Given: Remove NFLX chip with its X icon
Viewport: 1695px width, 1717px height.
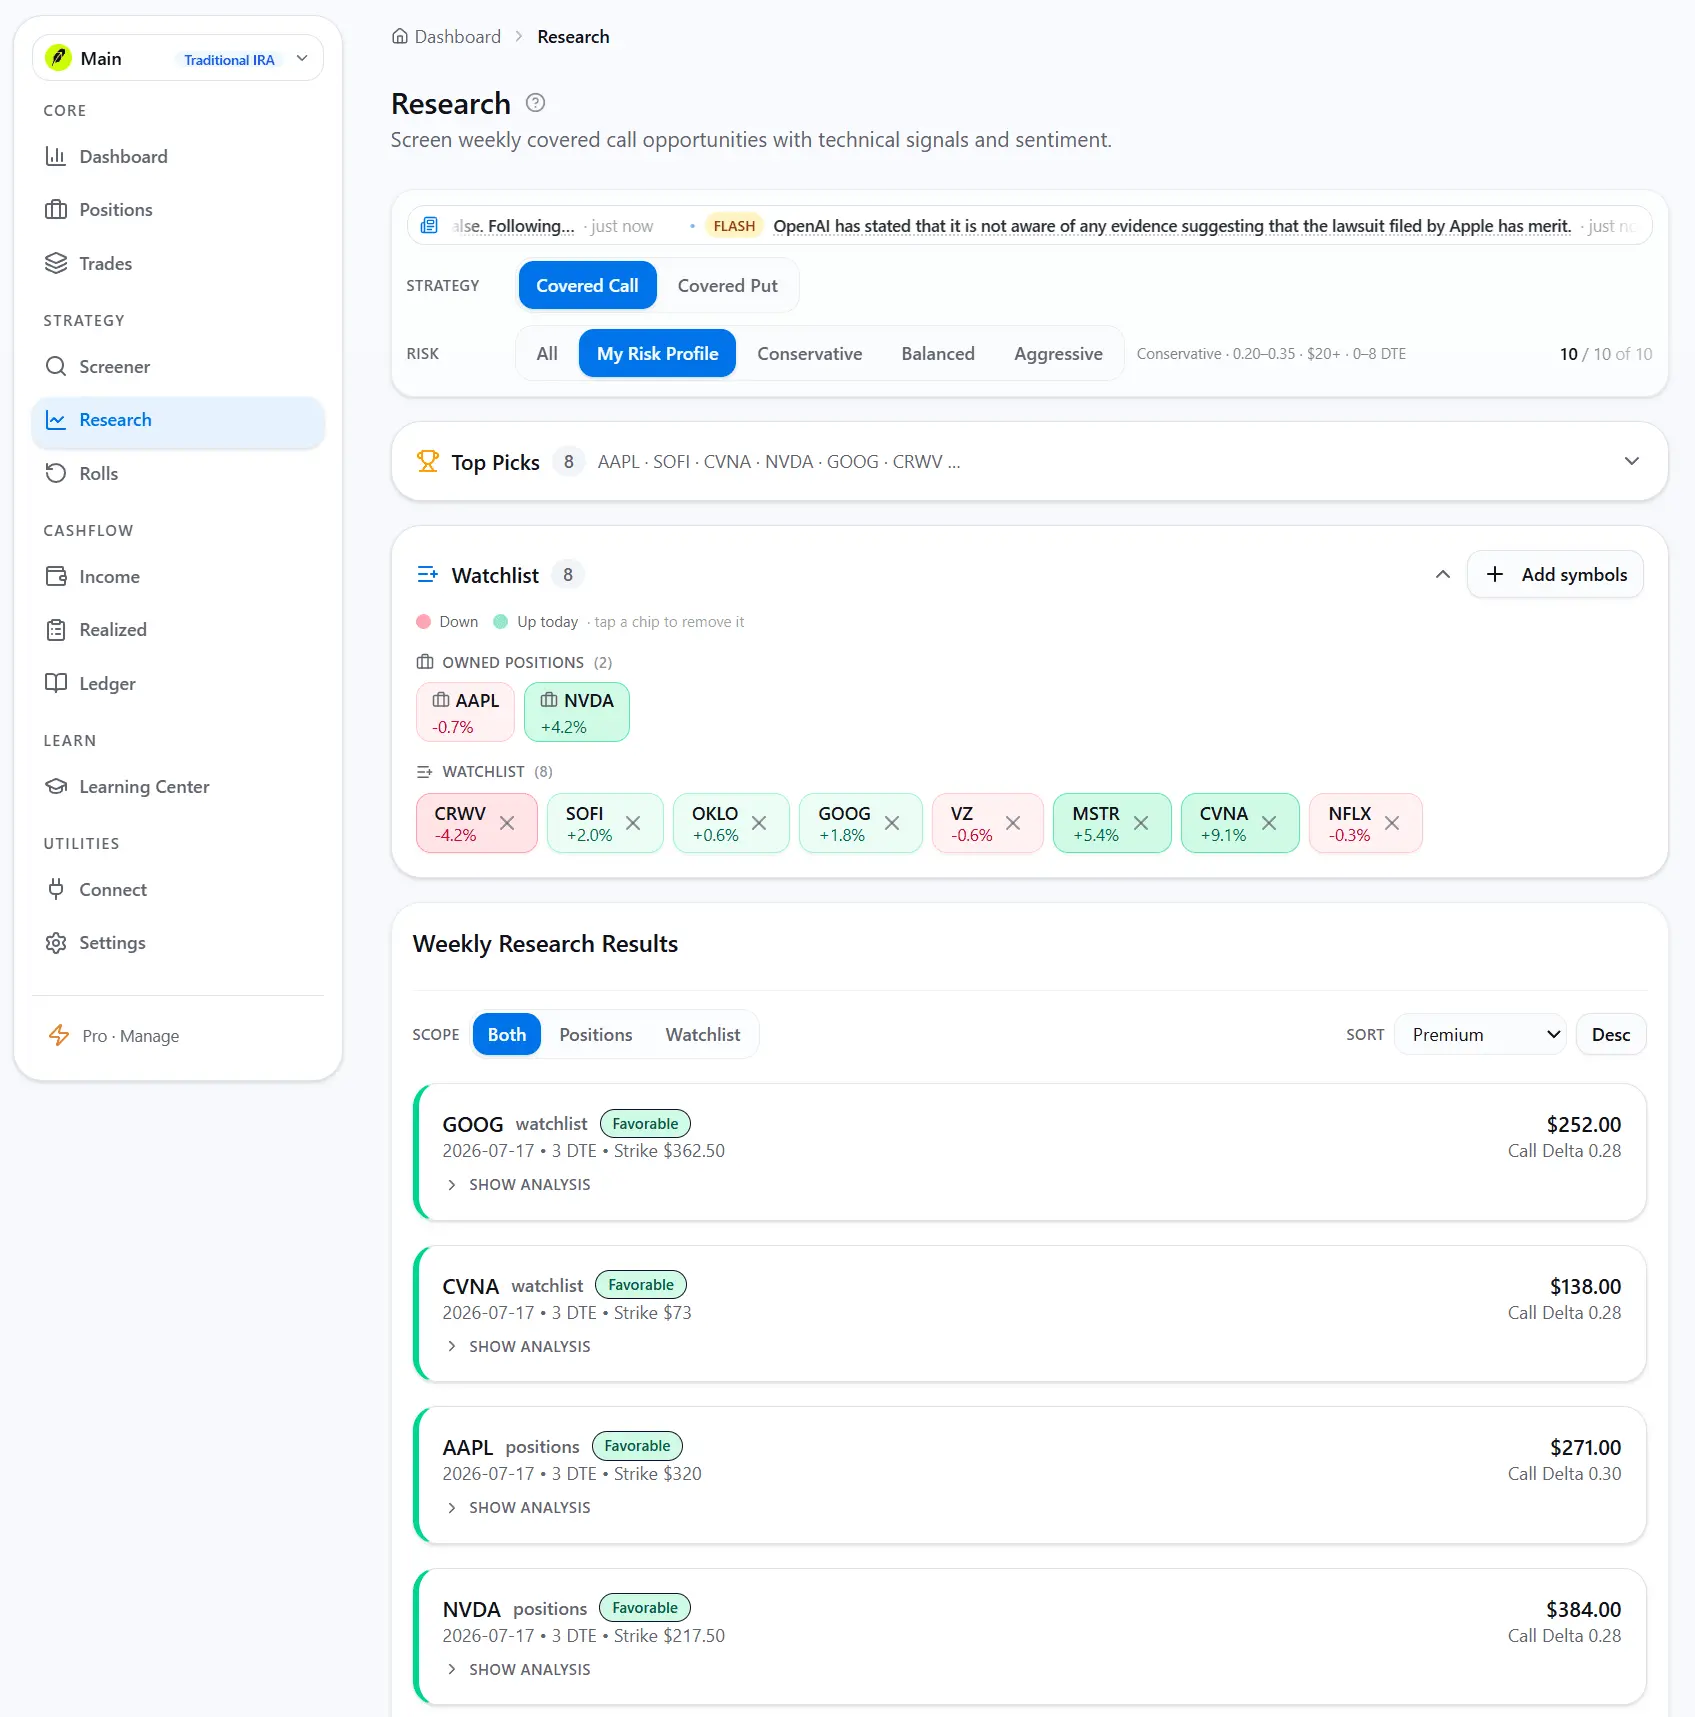Looking at the screenshot, I should (1392, 823).
